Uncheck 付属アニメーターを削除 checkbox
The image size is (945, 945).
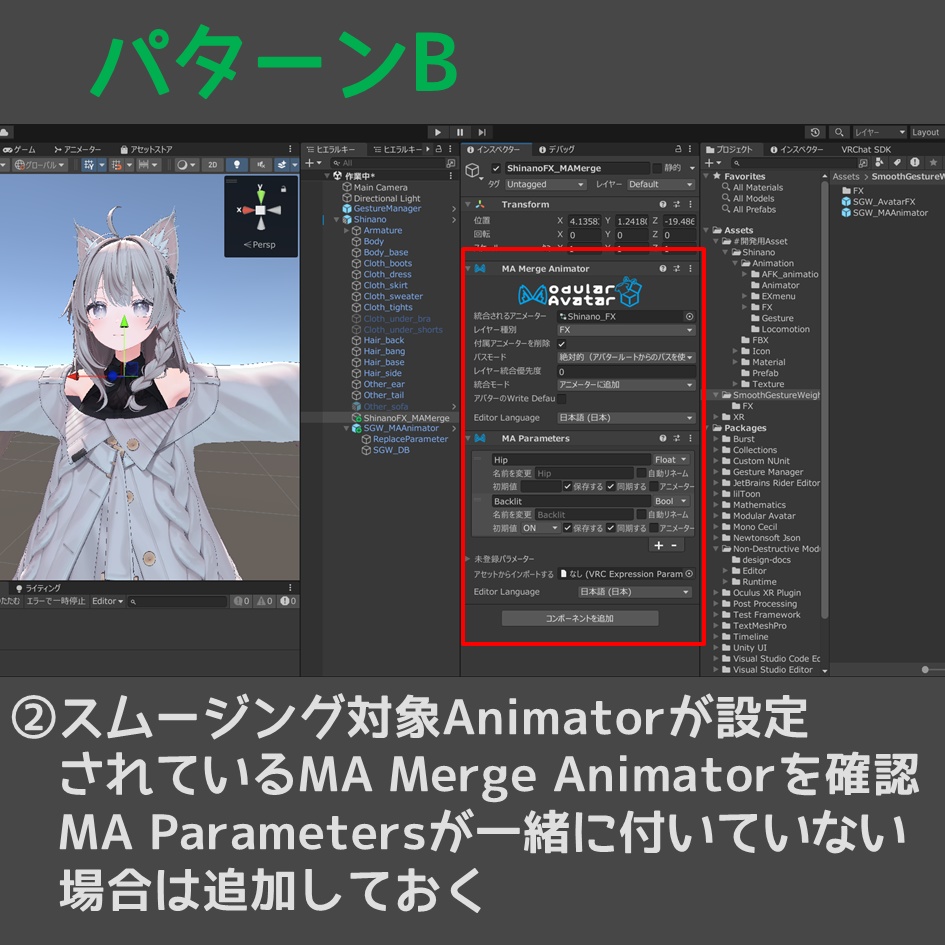coord(561,344)
